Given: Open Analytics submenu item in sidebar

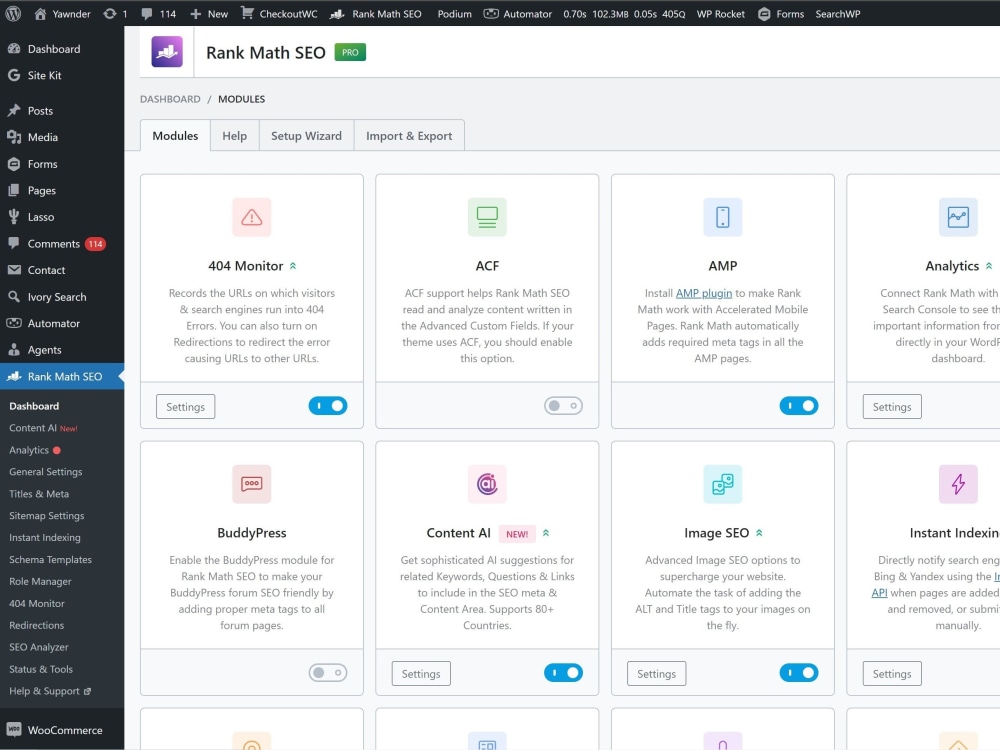Looking at the screenshot, I should click(x=34, y=450).
